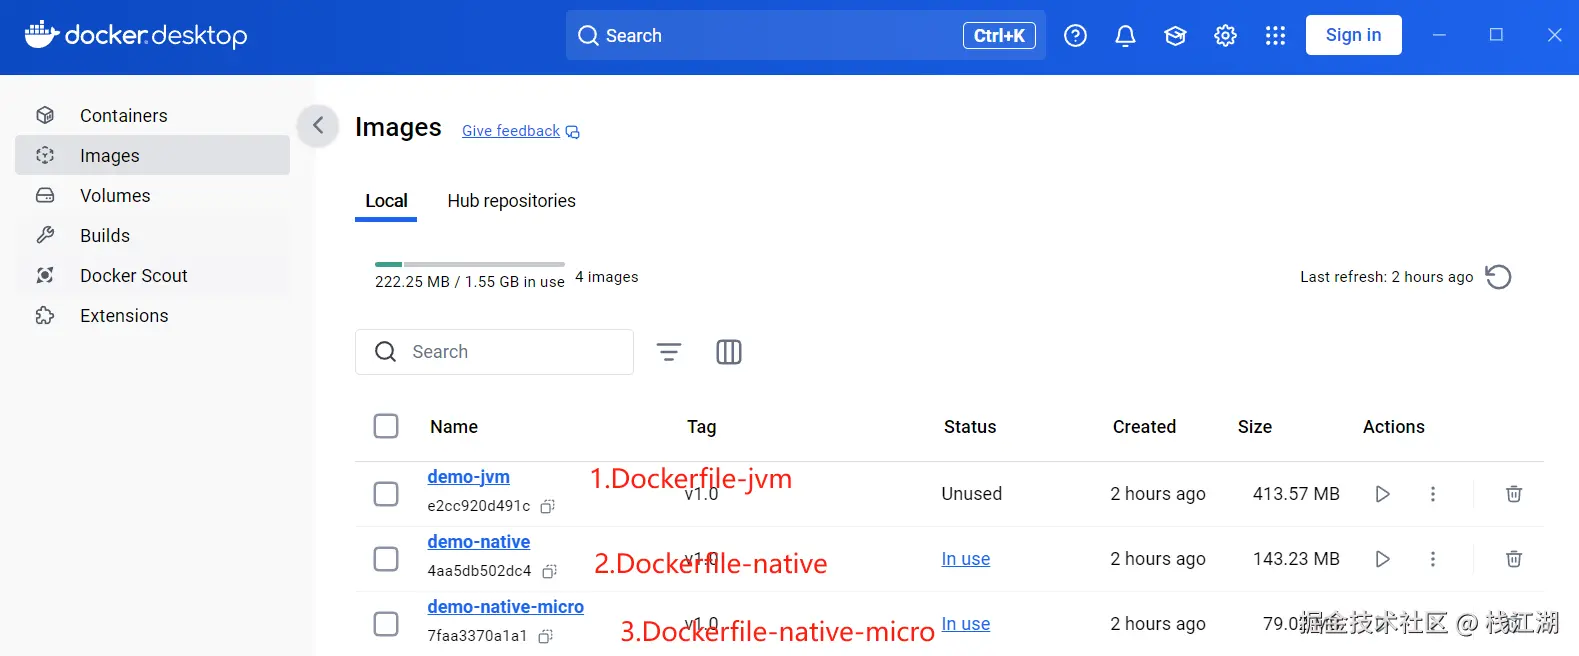The image size is (1579, 656).
Task: Click the magnifier in the images search box
Action: [x=385, y=352]
